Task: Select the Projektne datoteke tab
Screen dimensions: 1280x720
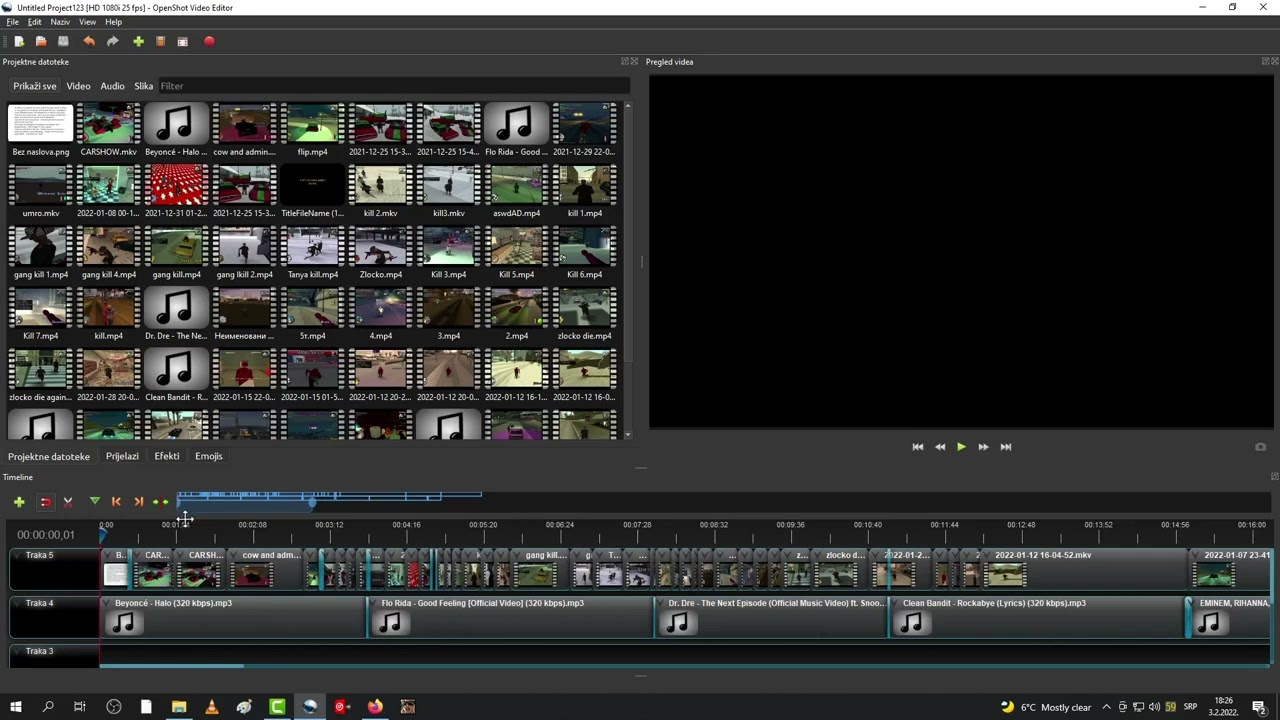Action: pyautogui.click(x=49, y=456)
